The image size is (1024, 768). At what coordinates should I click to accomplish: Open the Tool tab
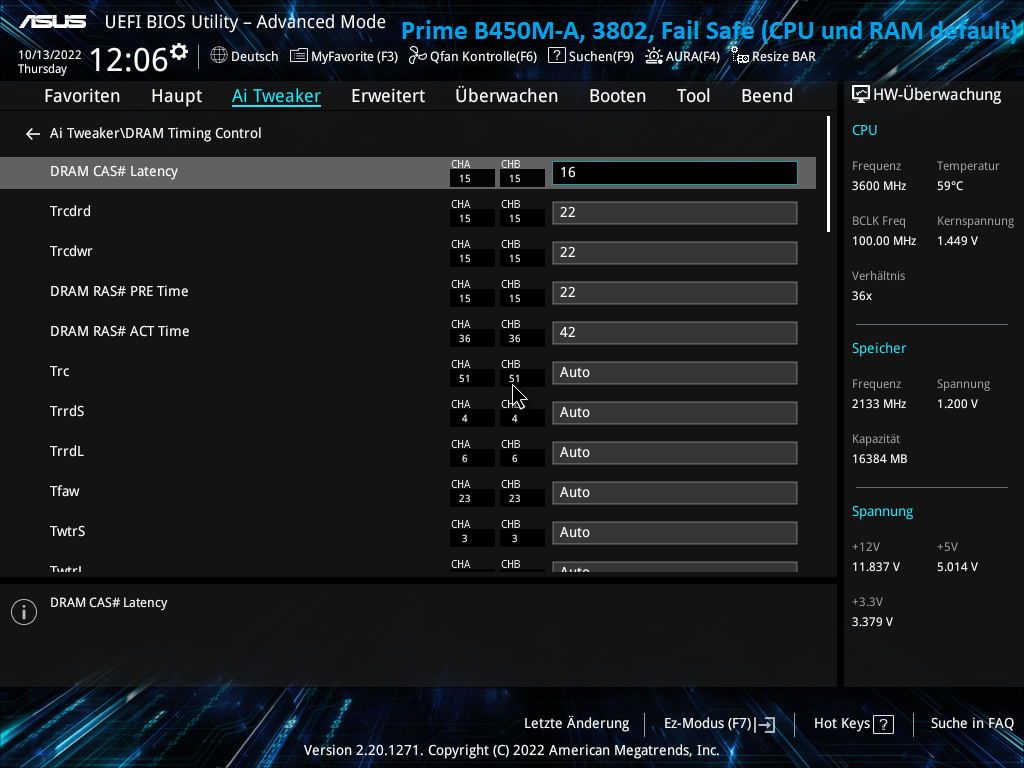pos(693,96)
